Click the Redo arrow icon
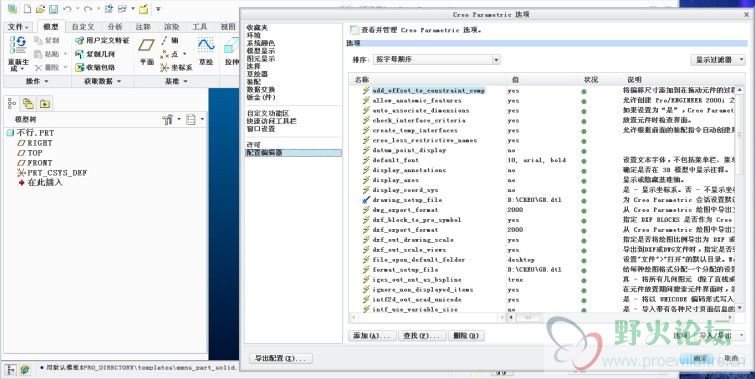Image resolution: width=755 pixels, height=379 pixels. (x=88, y=9)
